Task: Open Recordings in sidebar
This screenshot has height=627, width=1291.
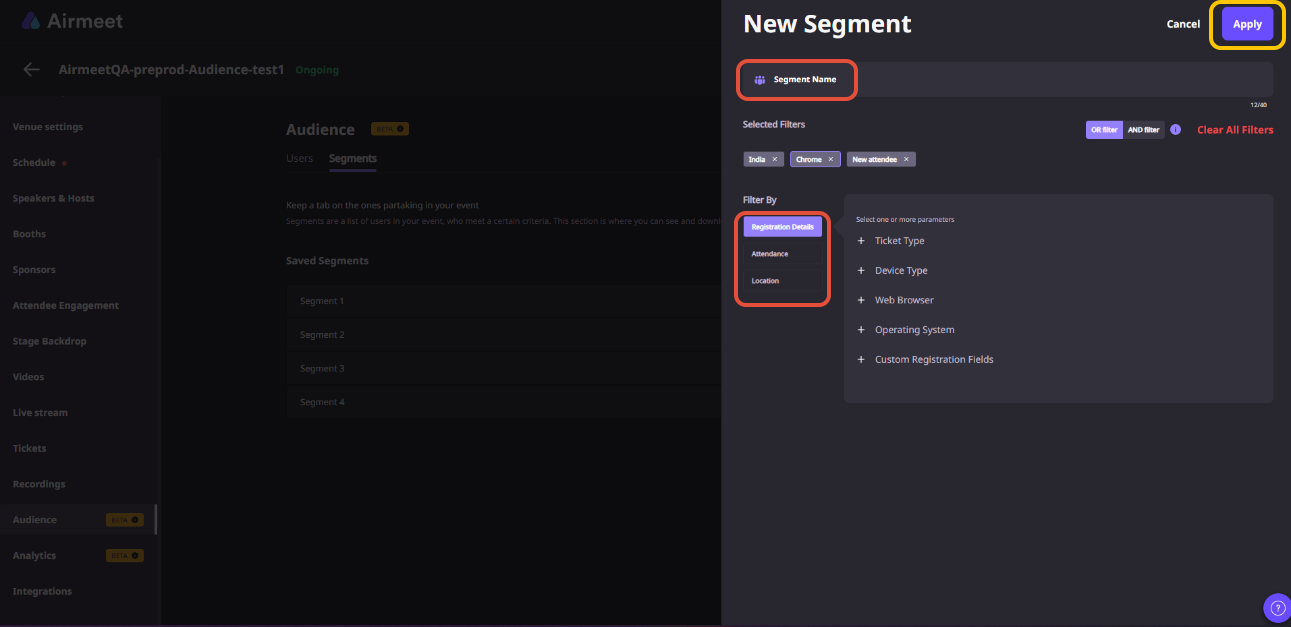Action: 39,484
